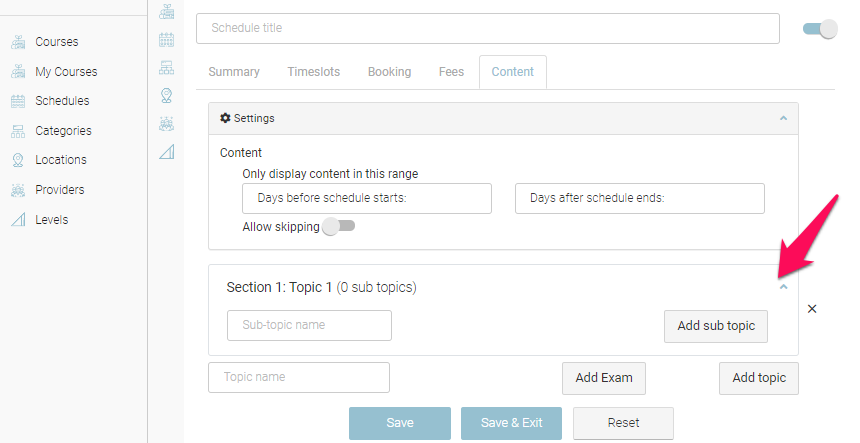Click the Levels icon in sidebar
This screenshot has height=443, width=860.
pos(18,220)
